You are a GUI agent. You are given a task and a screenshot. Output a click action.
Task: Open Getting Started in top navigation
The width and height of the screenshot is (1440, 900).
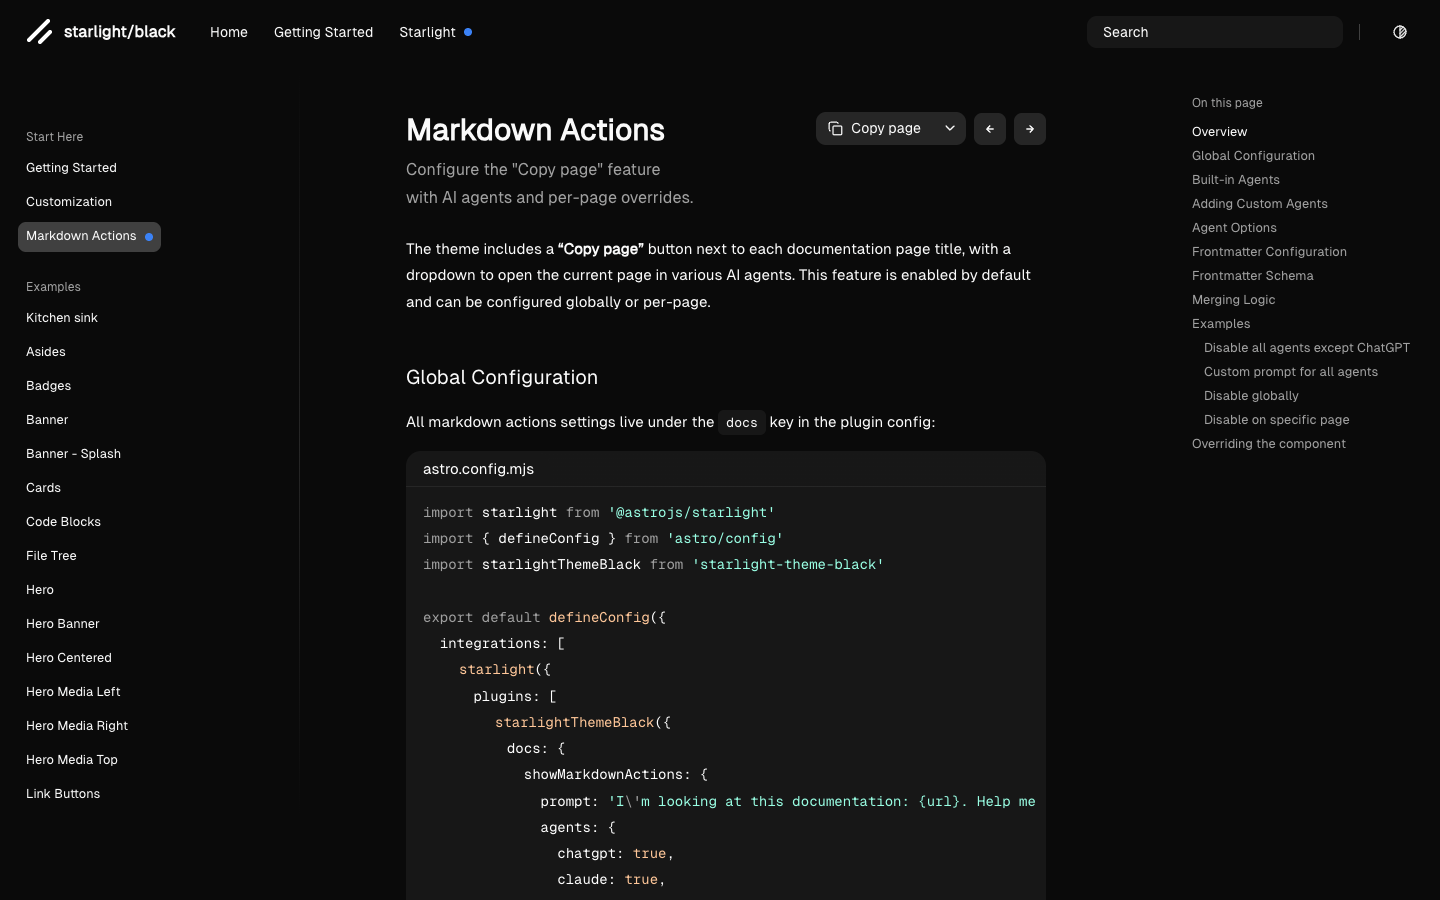(x=323, y=32)
